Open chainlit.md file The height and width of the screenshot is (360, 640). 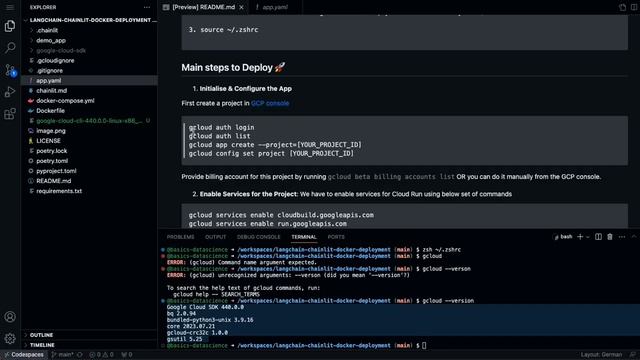pyautogui.click(x=90, y=91)
